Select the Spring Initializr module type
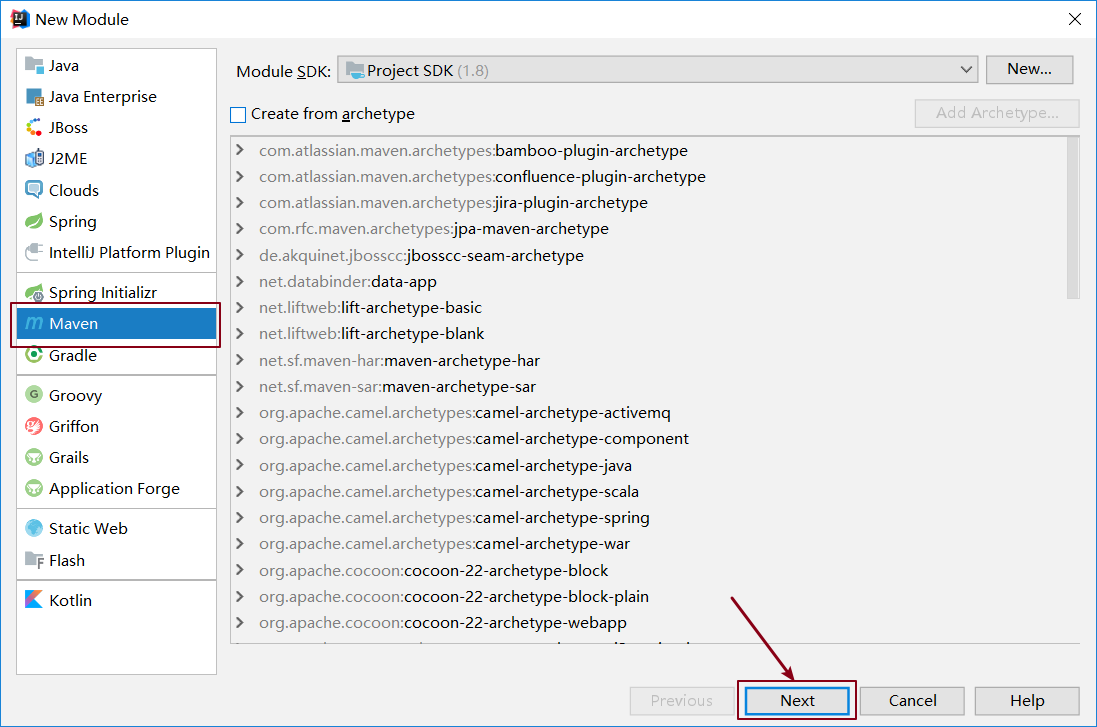The image size is (1097, 727). 97,291
